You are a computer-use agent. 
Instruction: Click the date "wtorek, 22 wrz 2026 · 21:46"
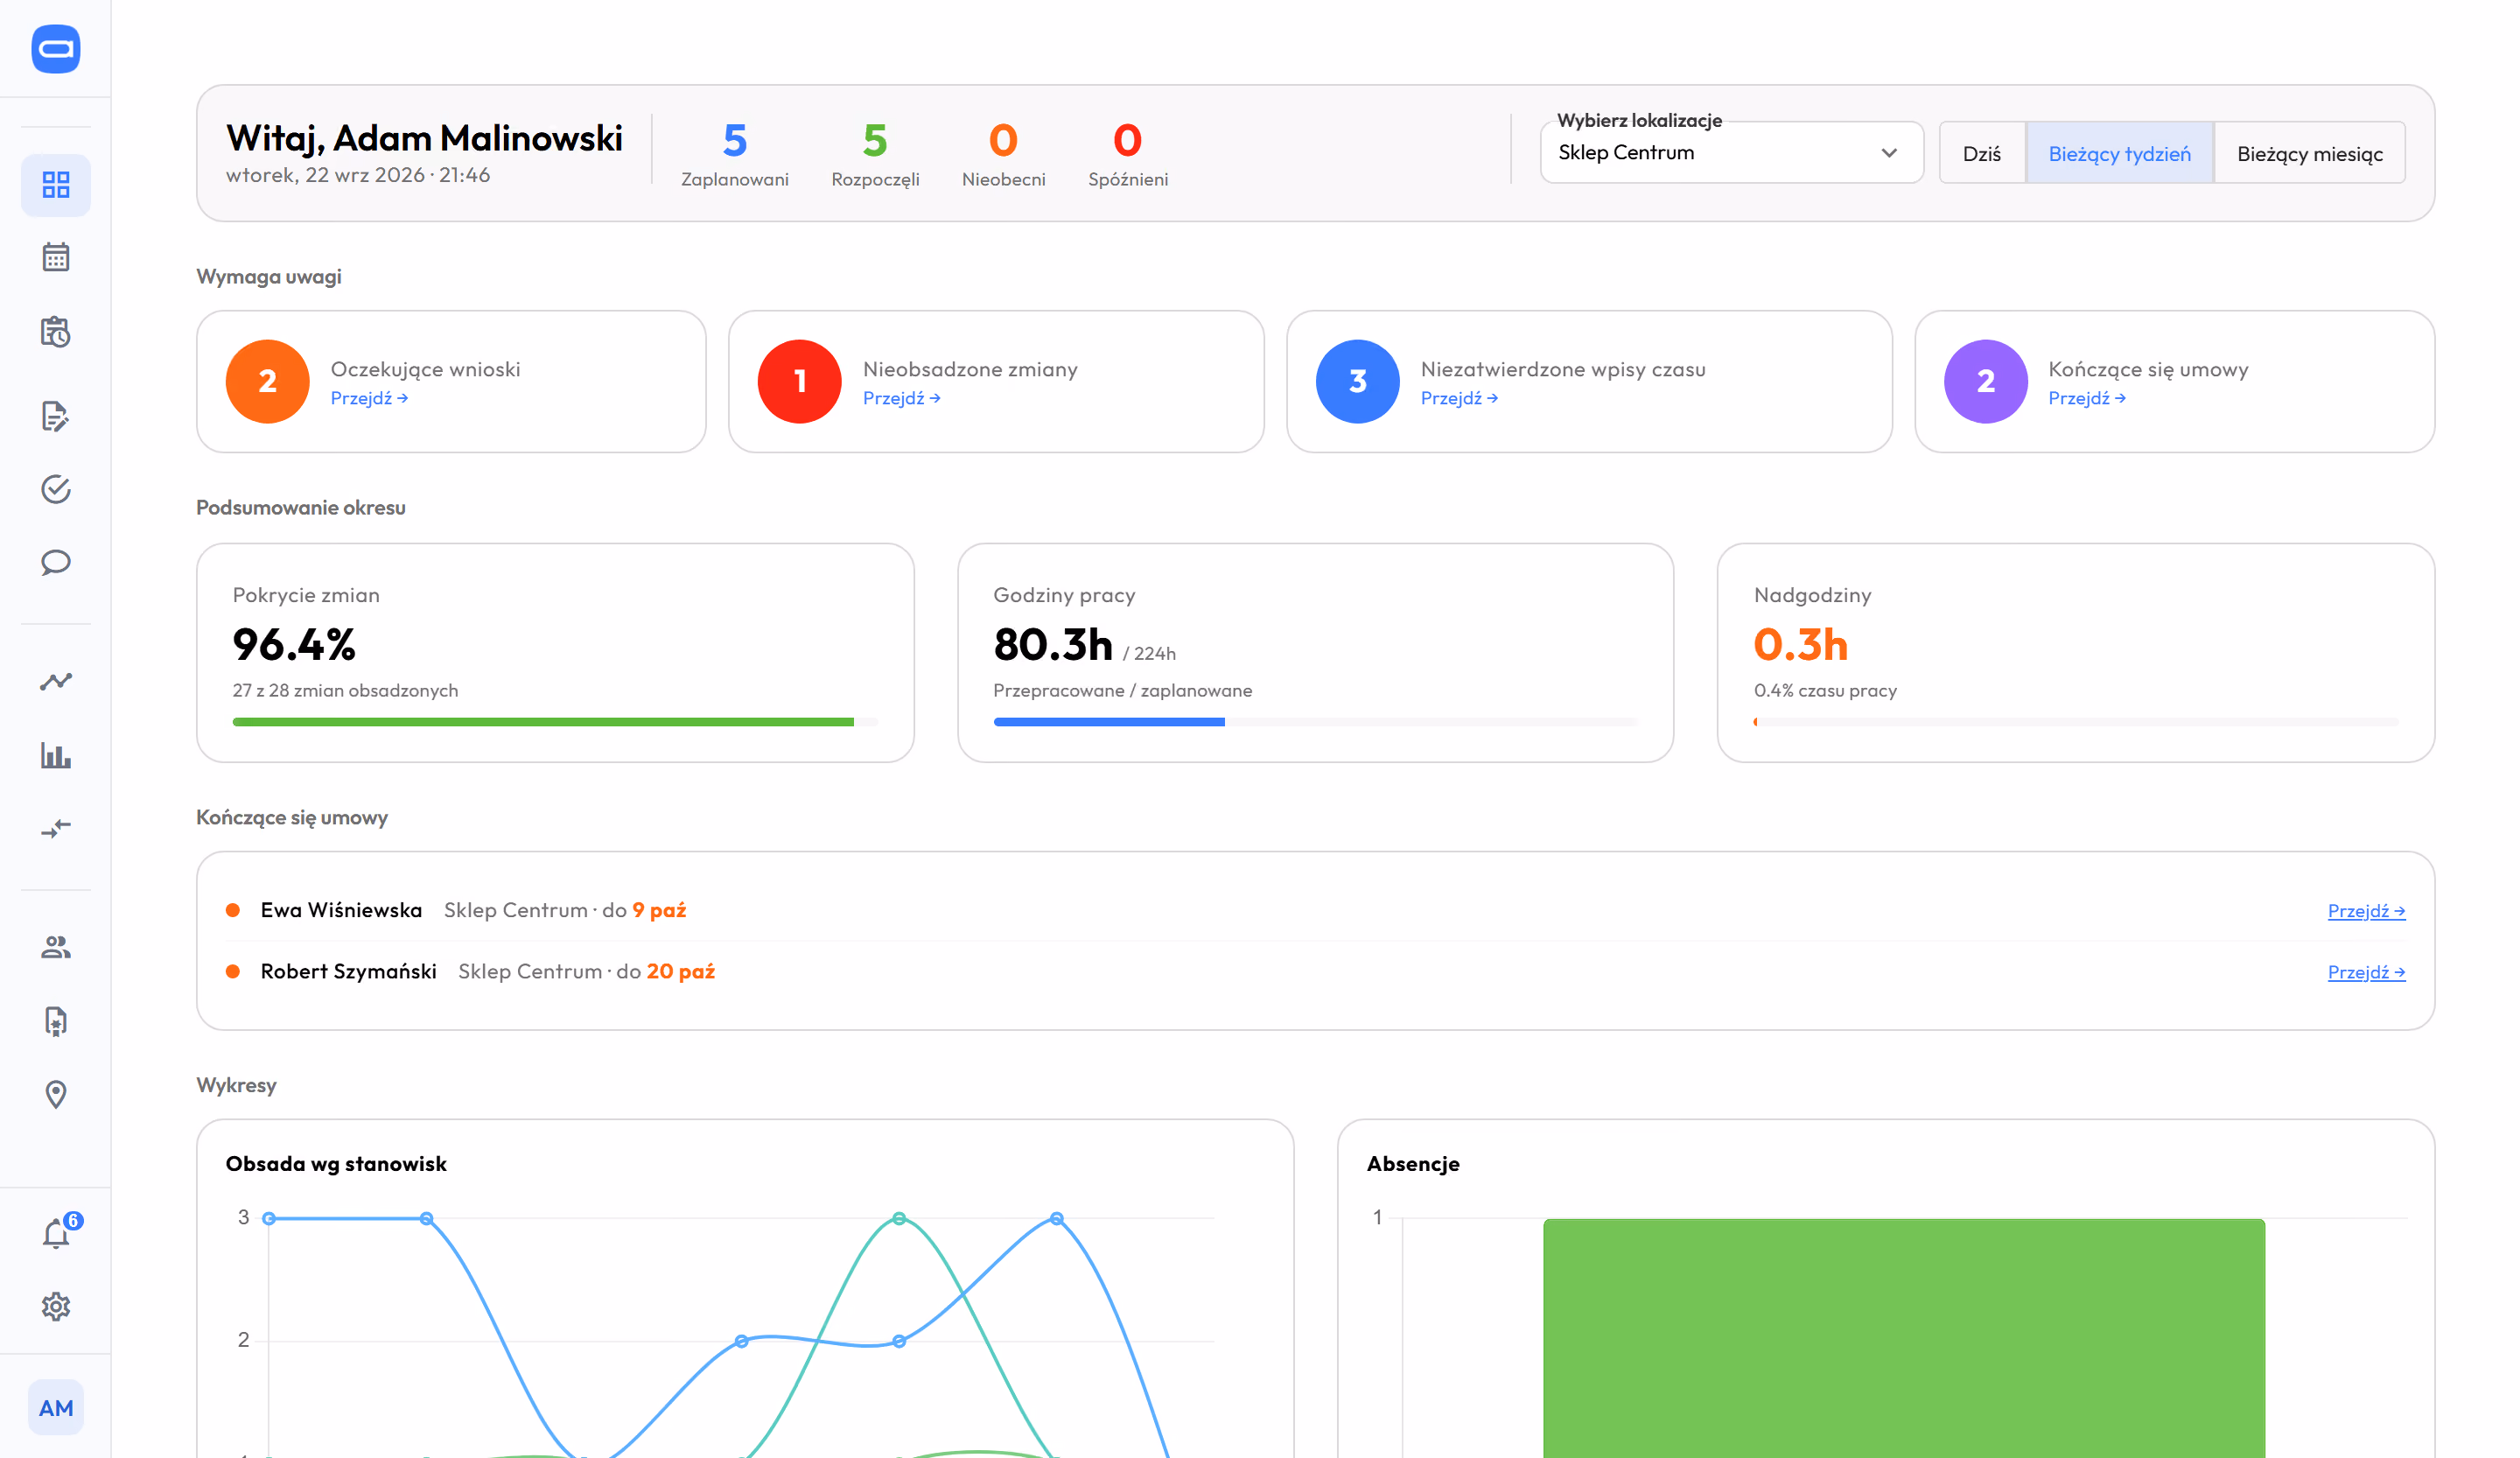click(358, 175)
